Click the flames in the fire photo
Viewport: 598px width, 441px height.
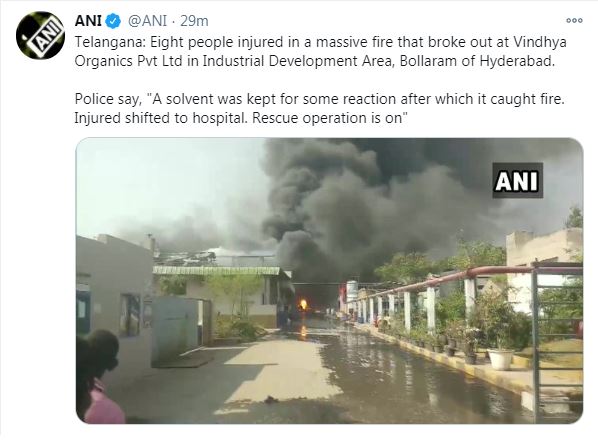(x=304, y=304)
